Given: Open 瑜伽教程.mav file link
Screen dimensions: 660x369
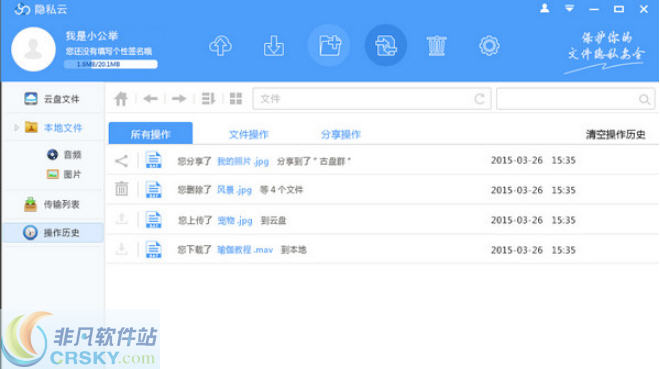Looking at the screenshot, I should point(245,250).
